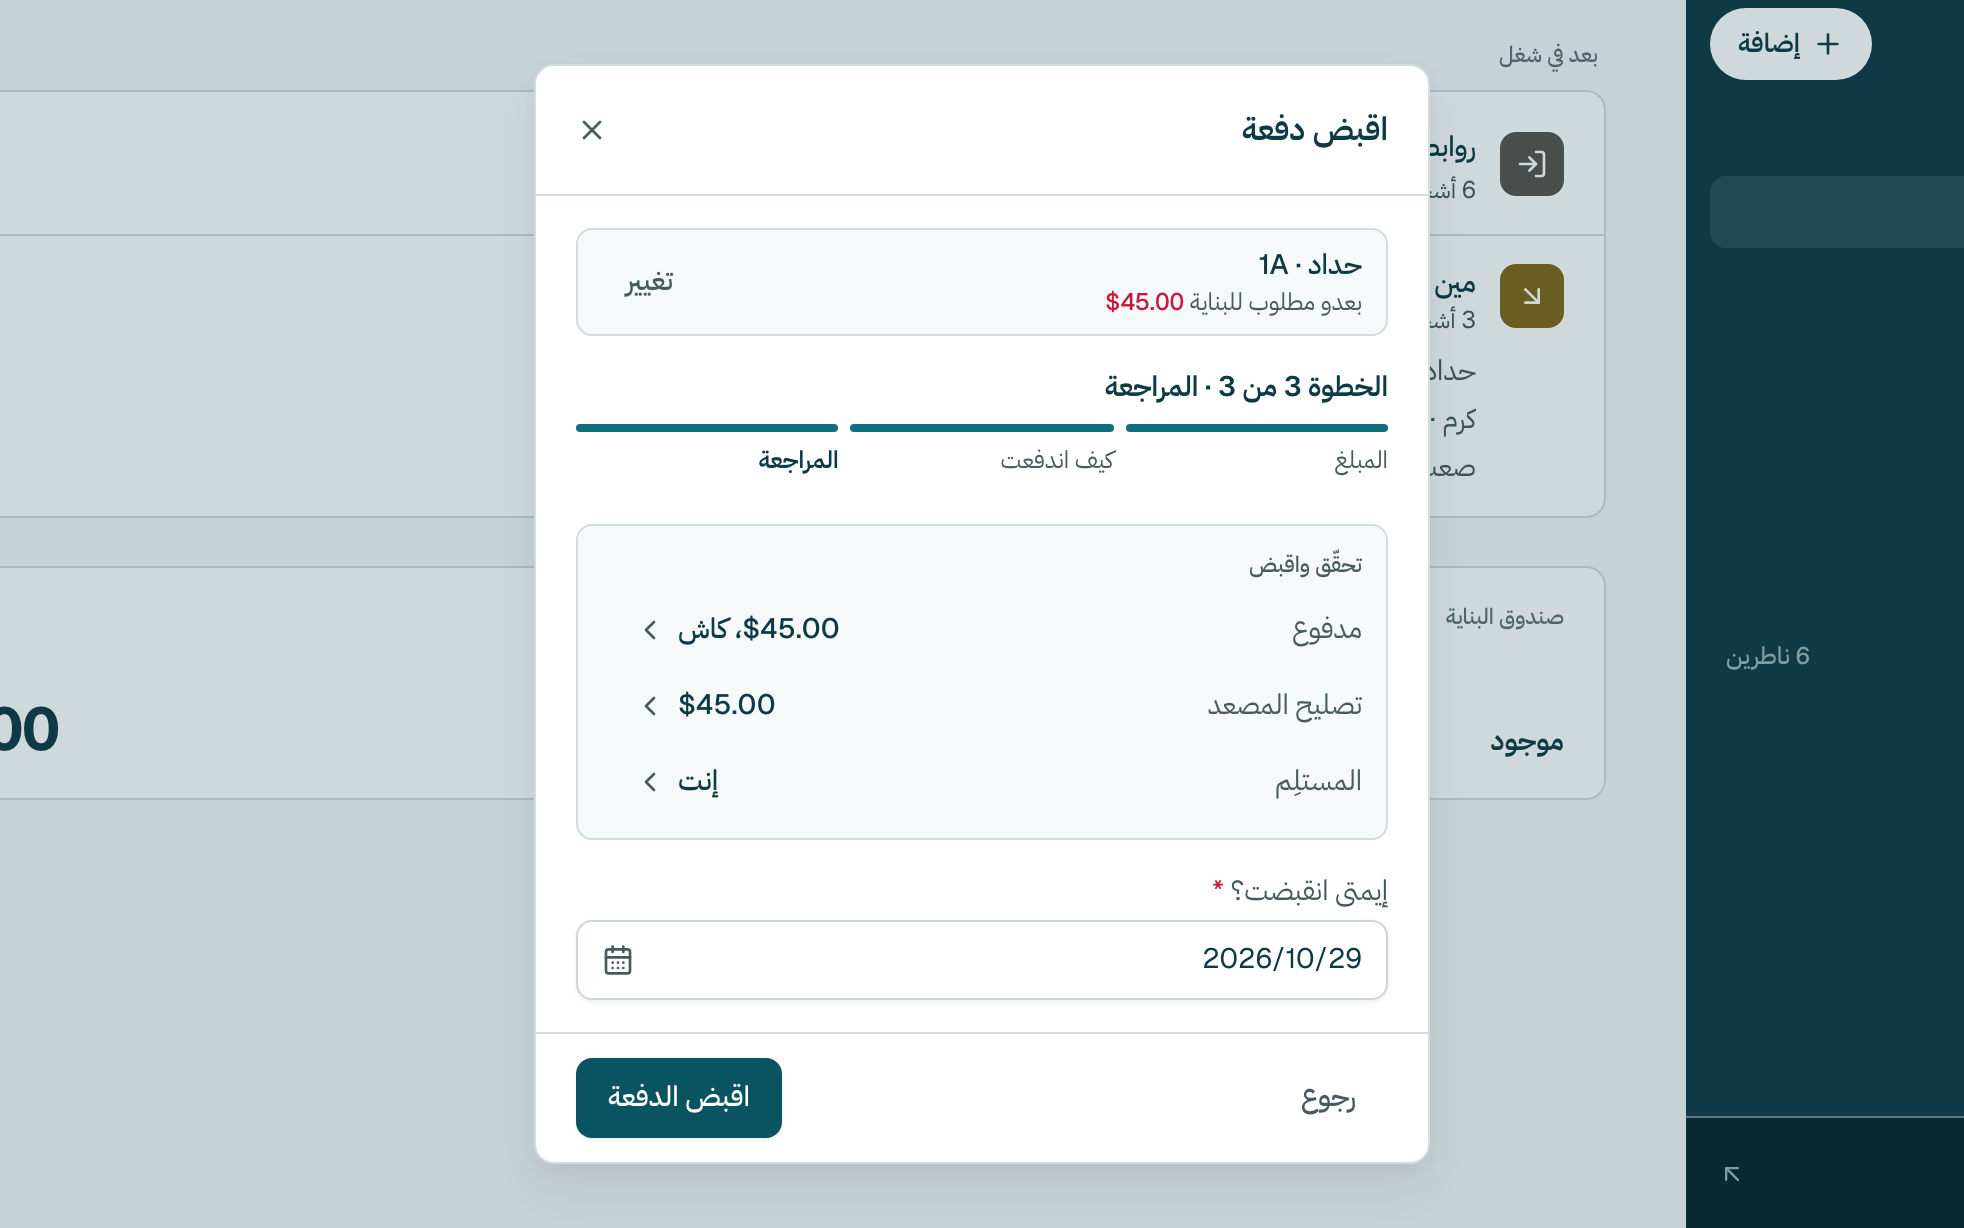Click the highlighted sidebar item bar

[x=1837, y=212]
